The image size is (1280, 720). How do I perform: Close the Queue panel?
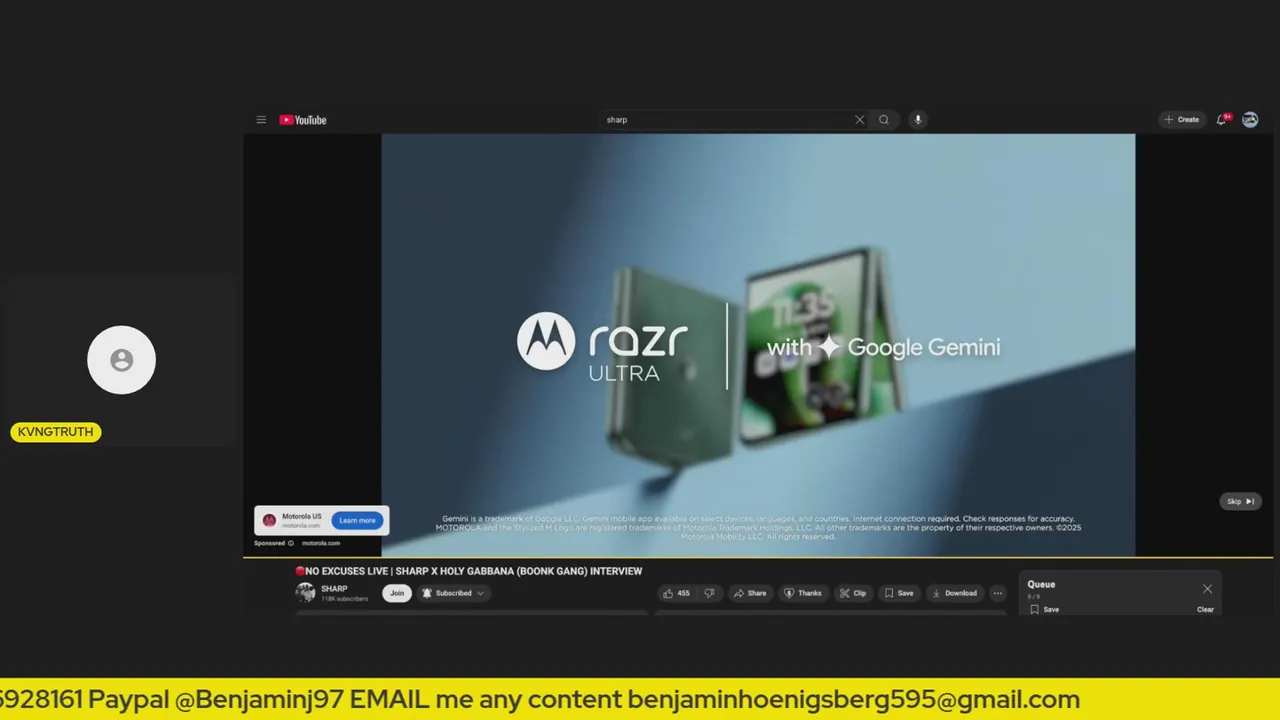(1207, 589)
